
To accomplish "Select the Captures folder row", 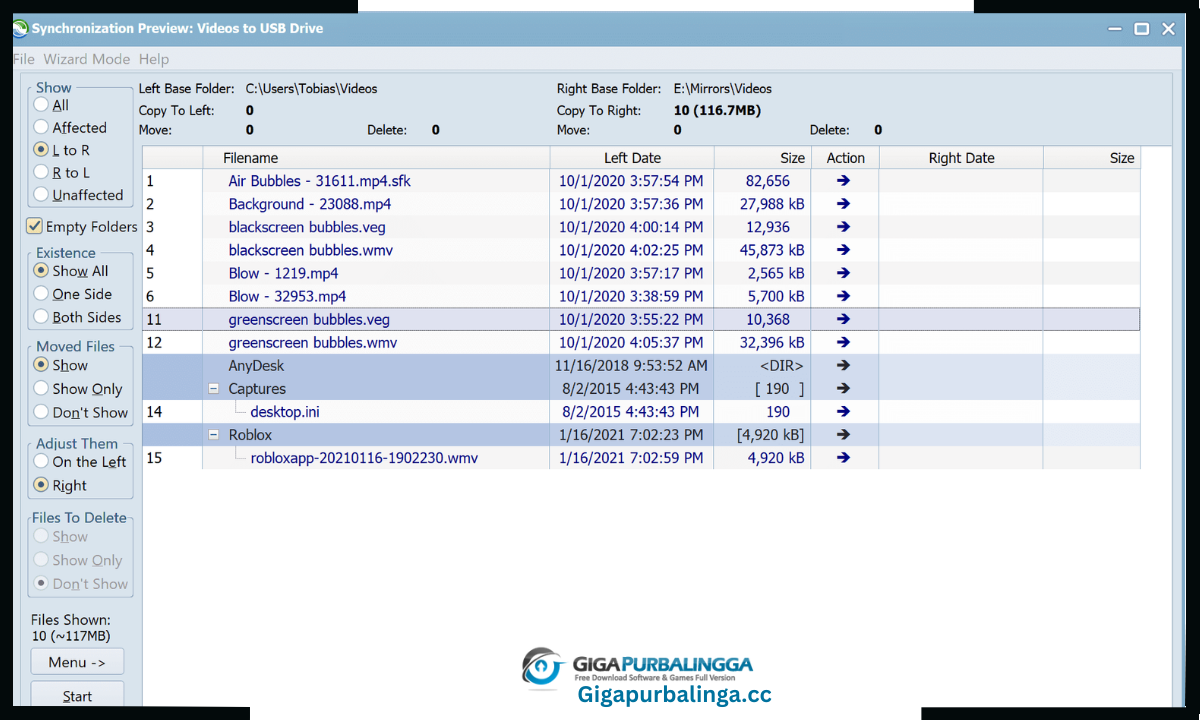I will 641,389.
